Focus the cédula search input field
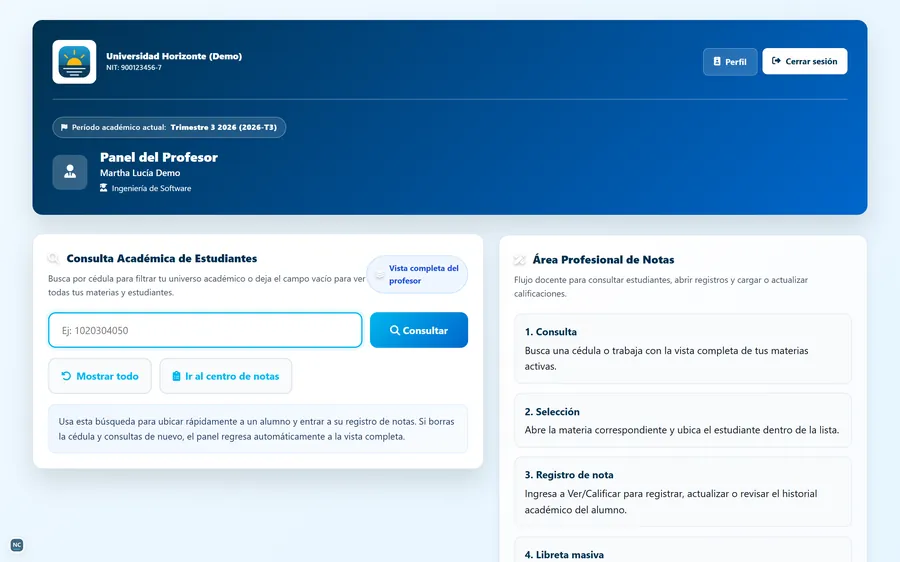Viewport: 900px width, 562px height. pyautogui.click(x=205, y=330)
